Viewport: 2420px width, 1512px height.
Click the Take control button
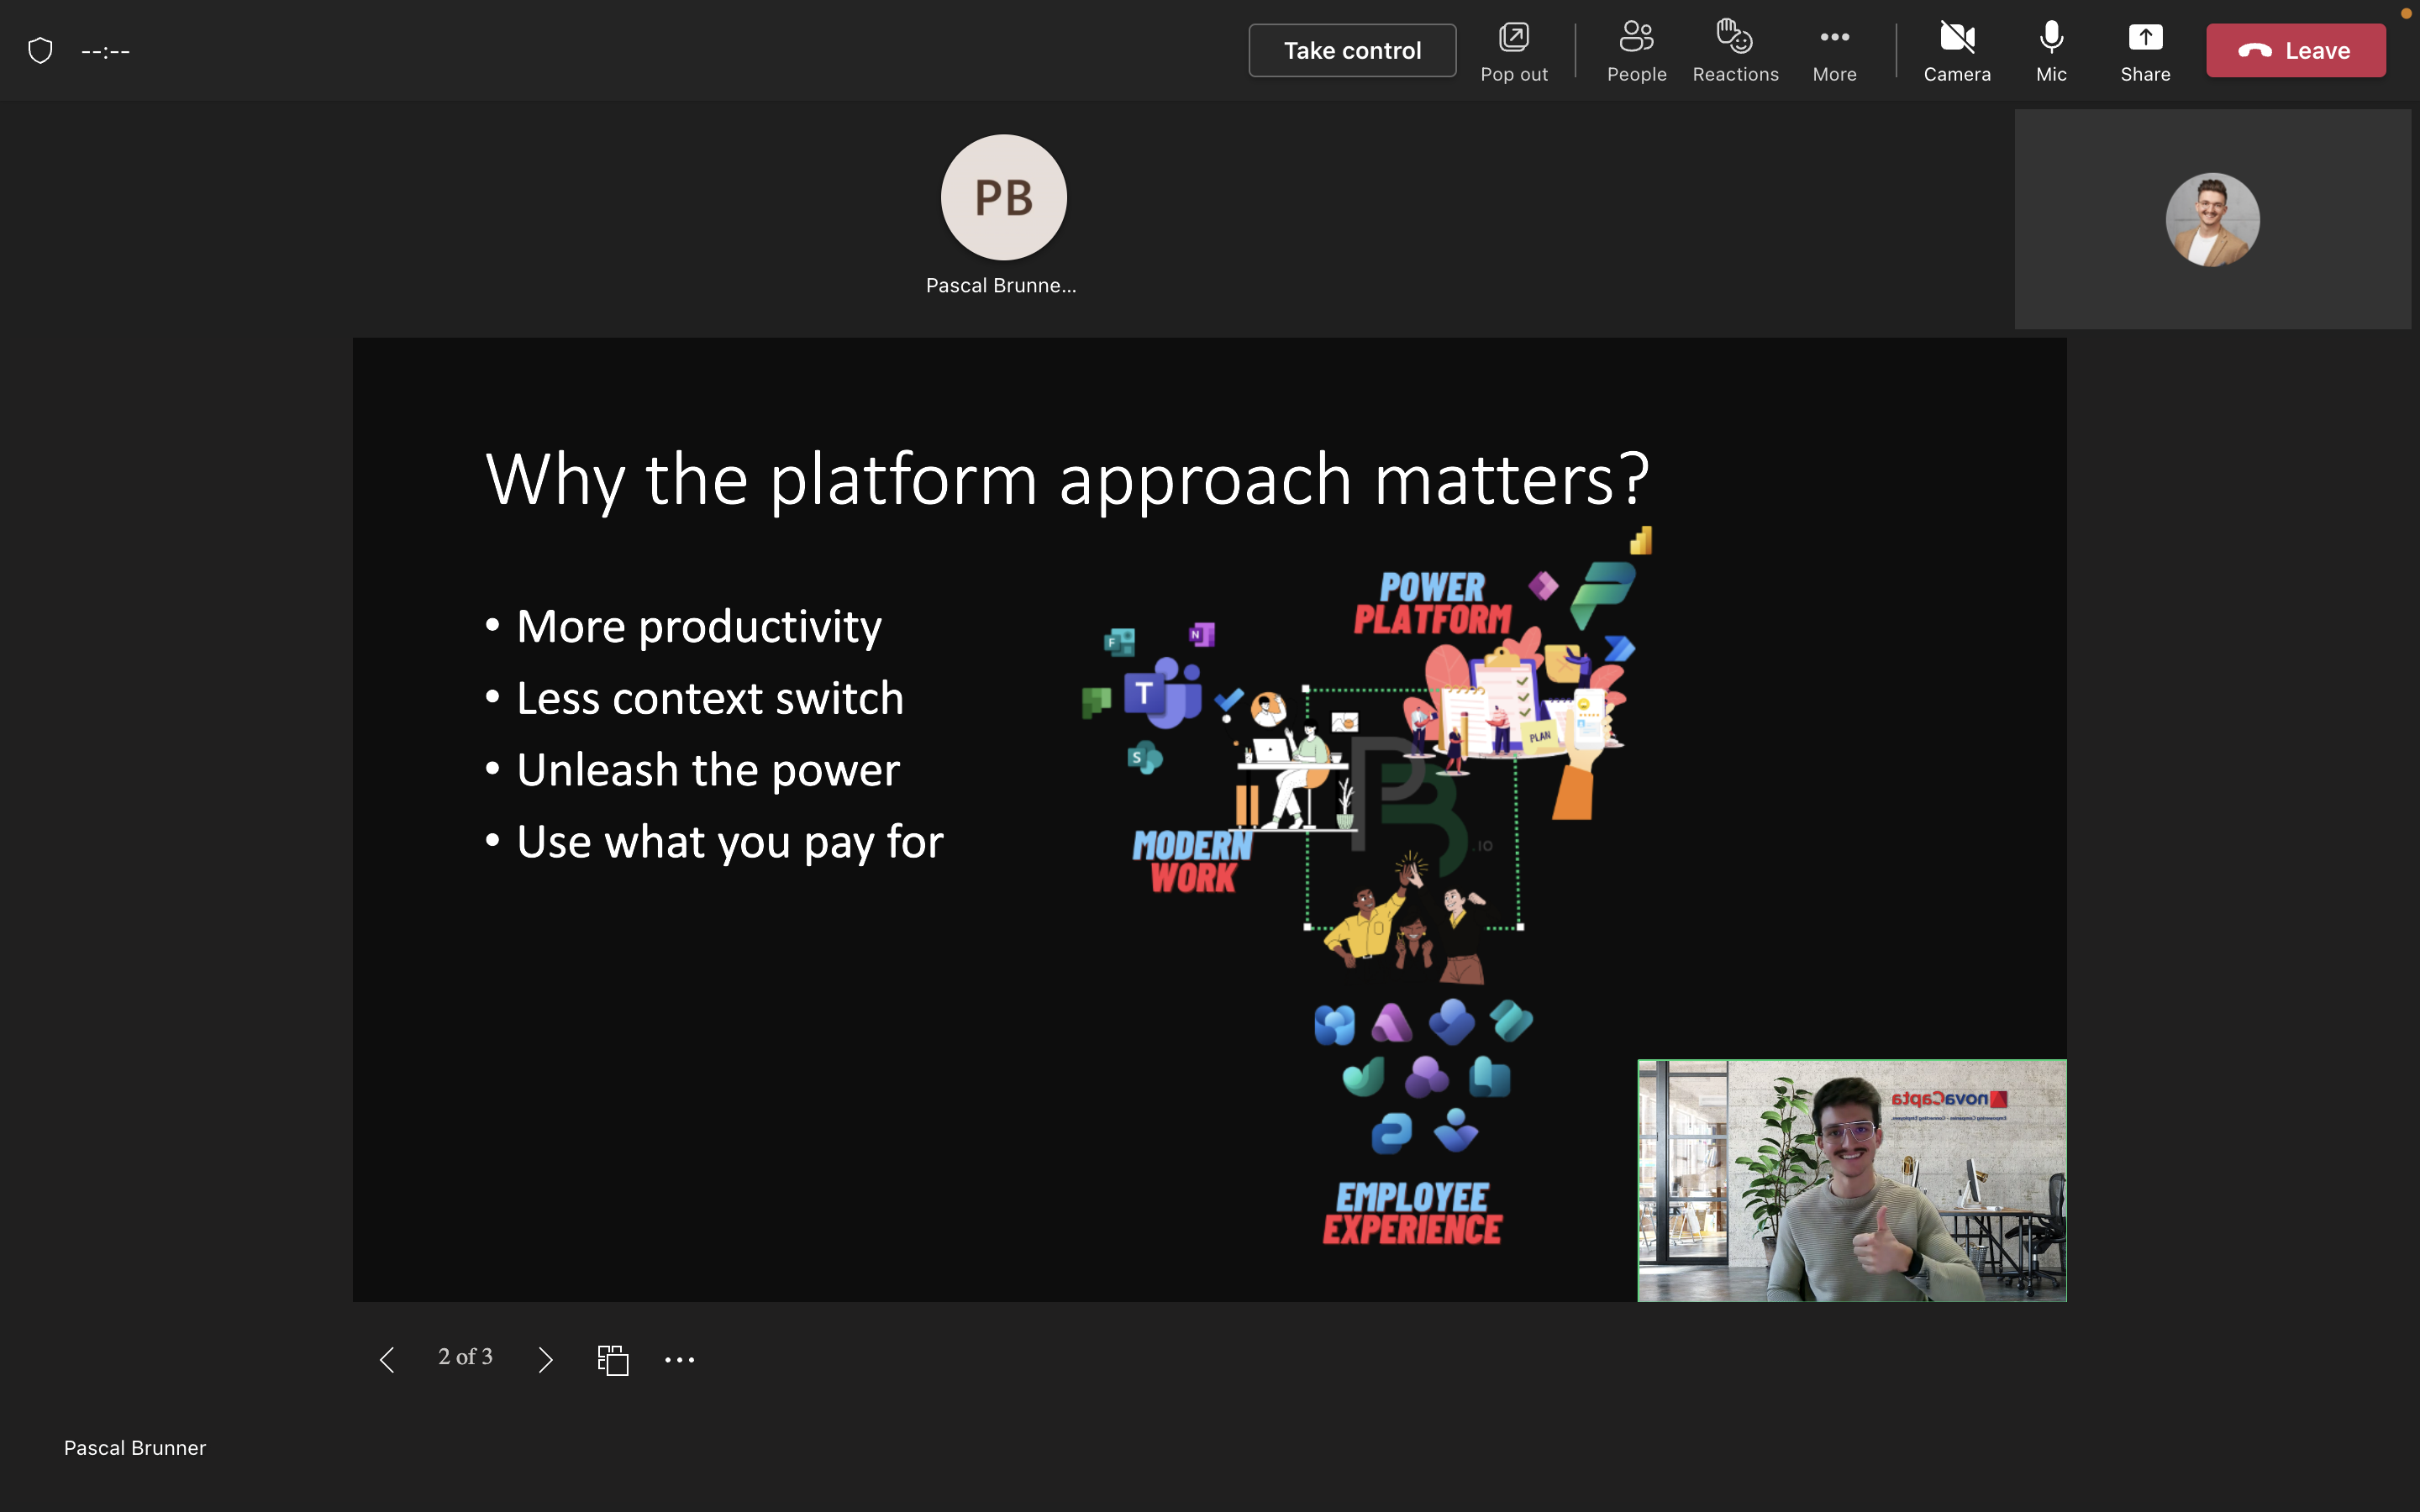click(x=1351, y=51)
